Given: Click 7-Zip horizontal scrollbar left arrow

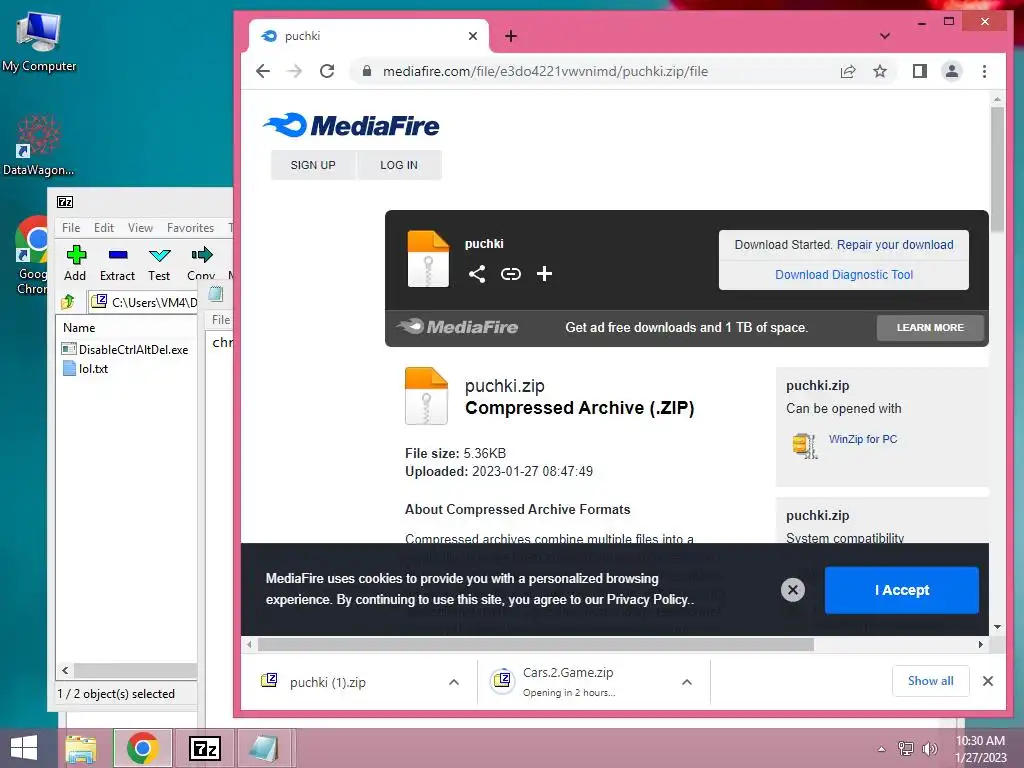Looking at the screenshot, I should click(x=65, y=670).
